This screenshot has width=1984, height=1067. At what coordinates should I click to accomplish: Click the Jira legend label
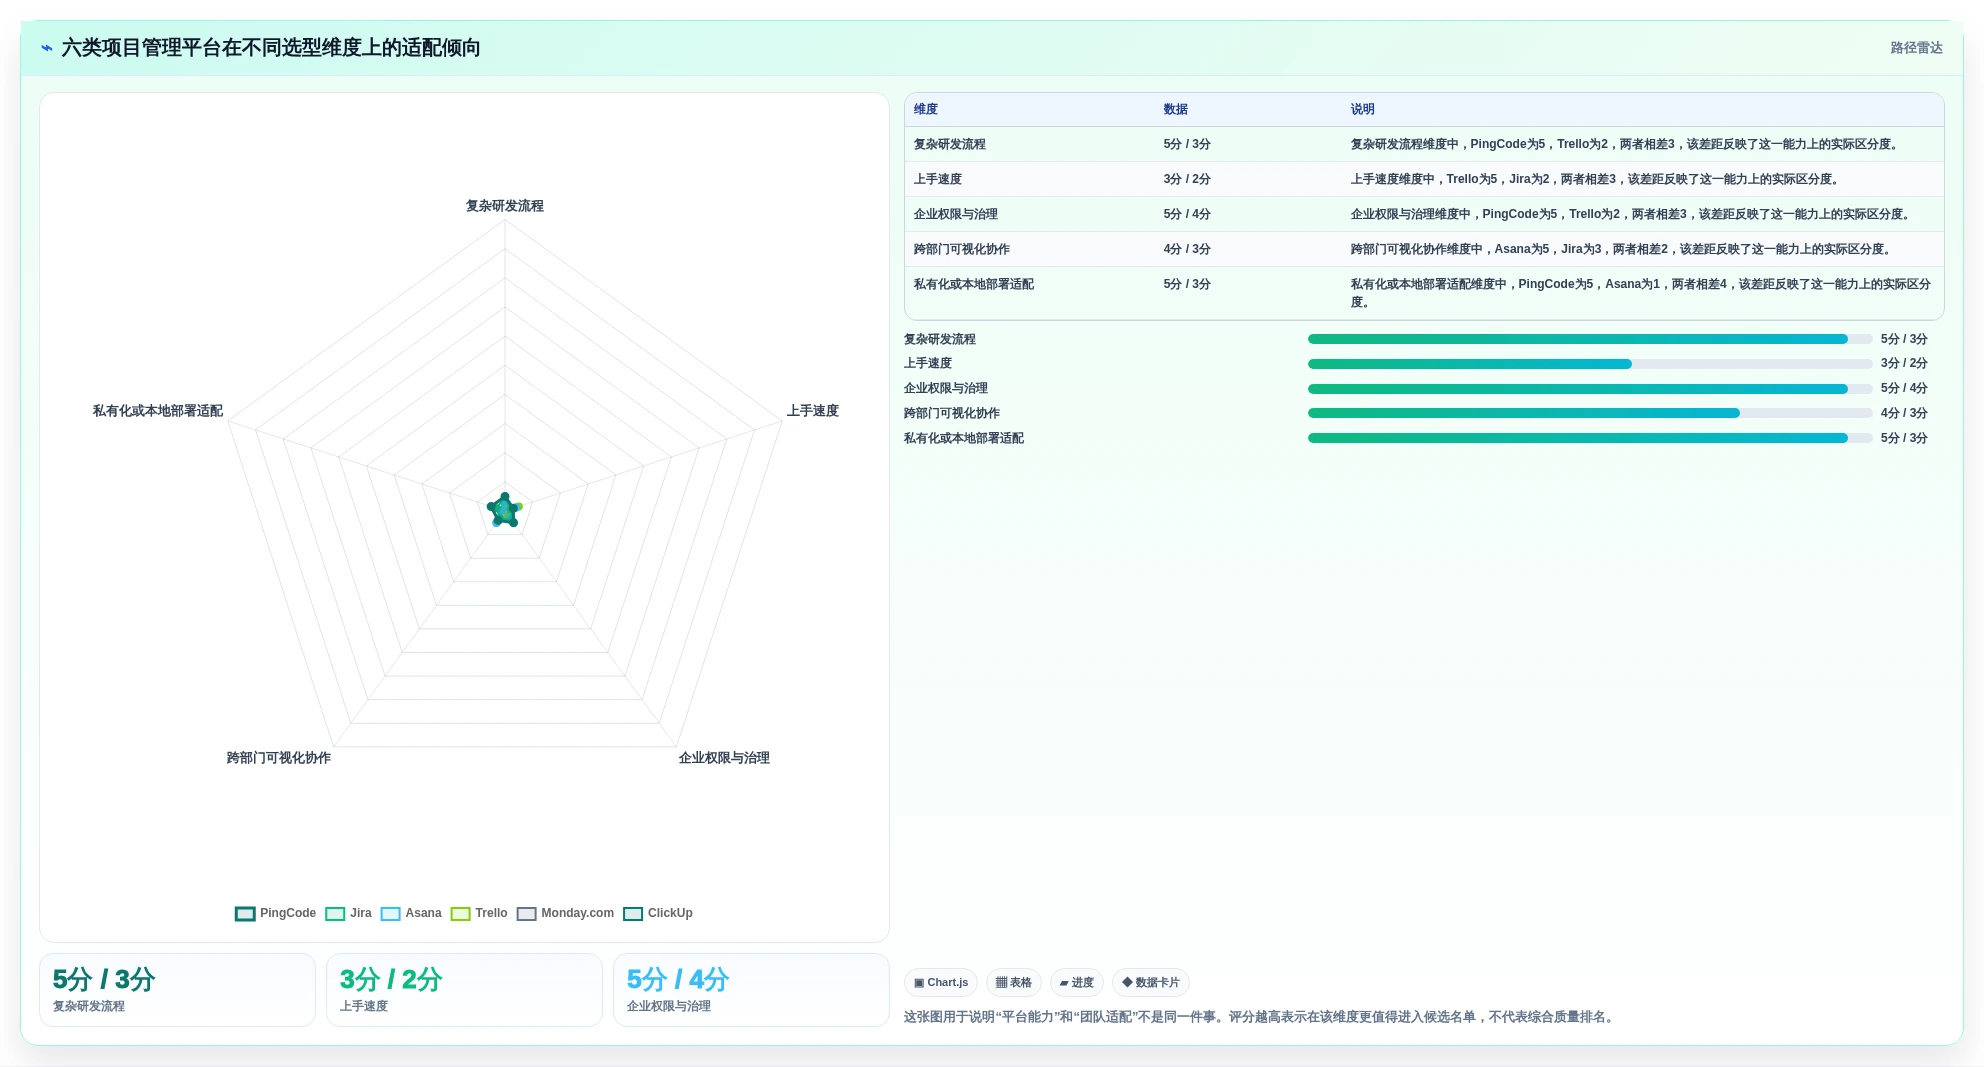coord(361,913)
